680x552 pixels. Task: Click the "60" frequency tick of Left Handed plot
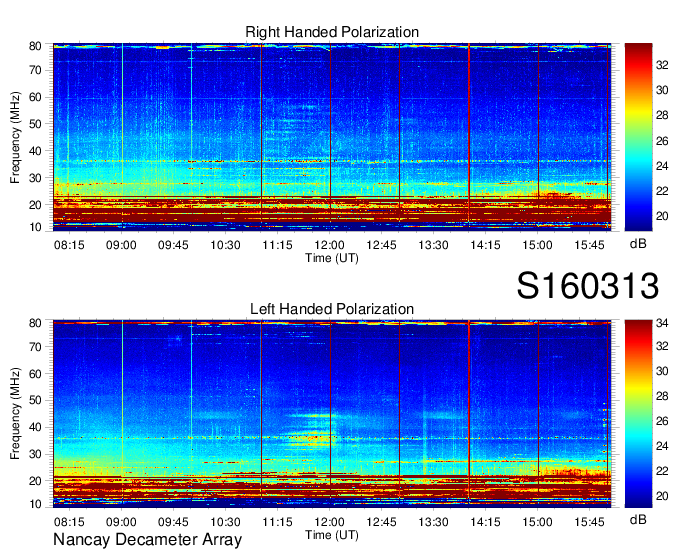pyautogui.click(x=35, y=374)
